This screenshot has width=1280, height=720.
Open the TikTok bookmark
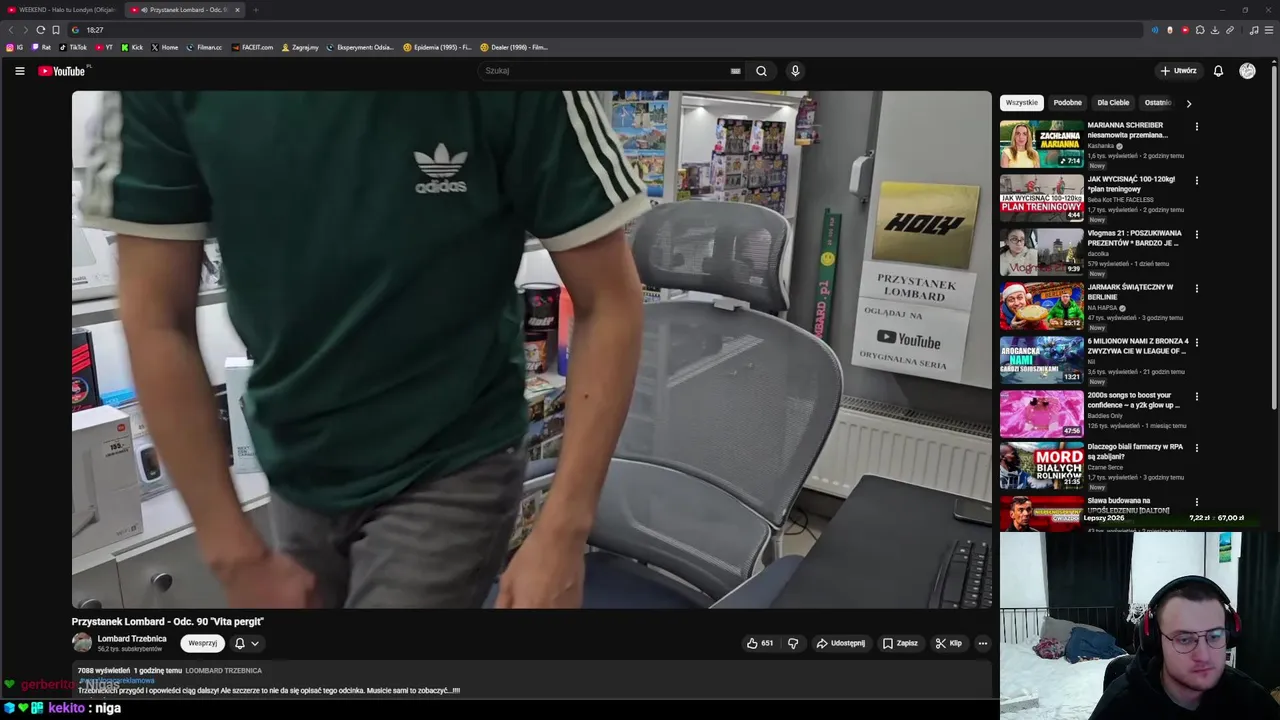pos(73,47)
